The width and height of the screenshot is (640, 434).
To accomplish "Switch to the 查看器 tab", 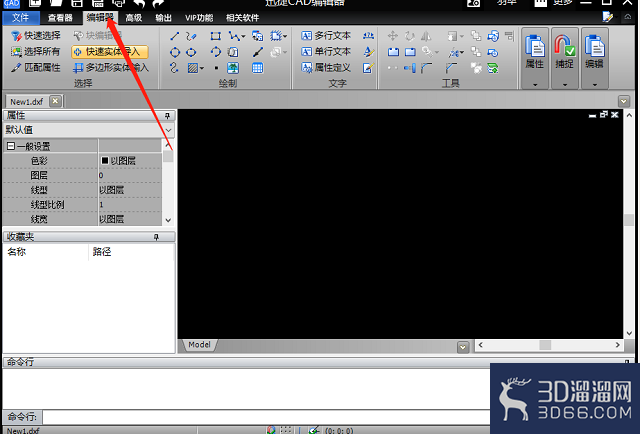I will [x=60, y=18].
